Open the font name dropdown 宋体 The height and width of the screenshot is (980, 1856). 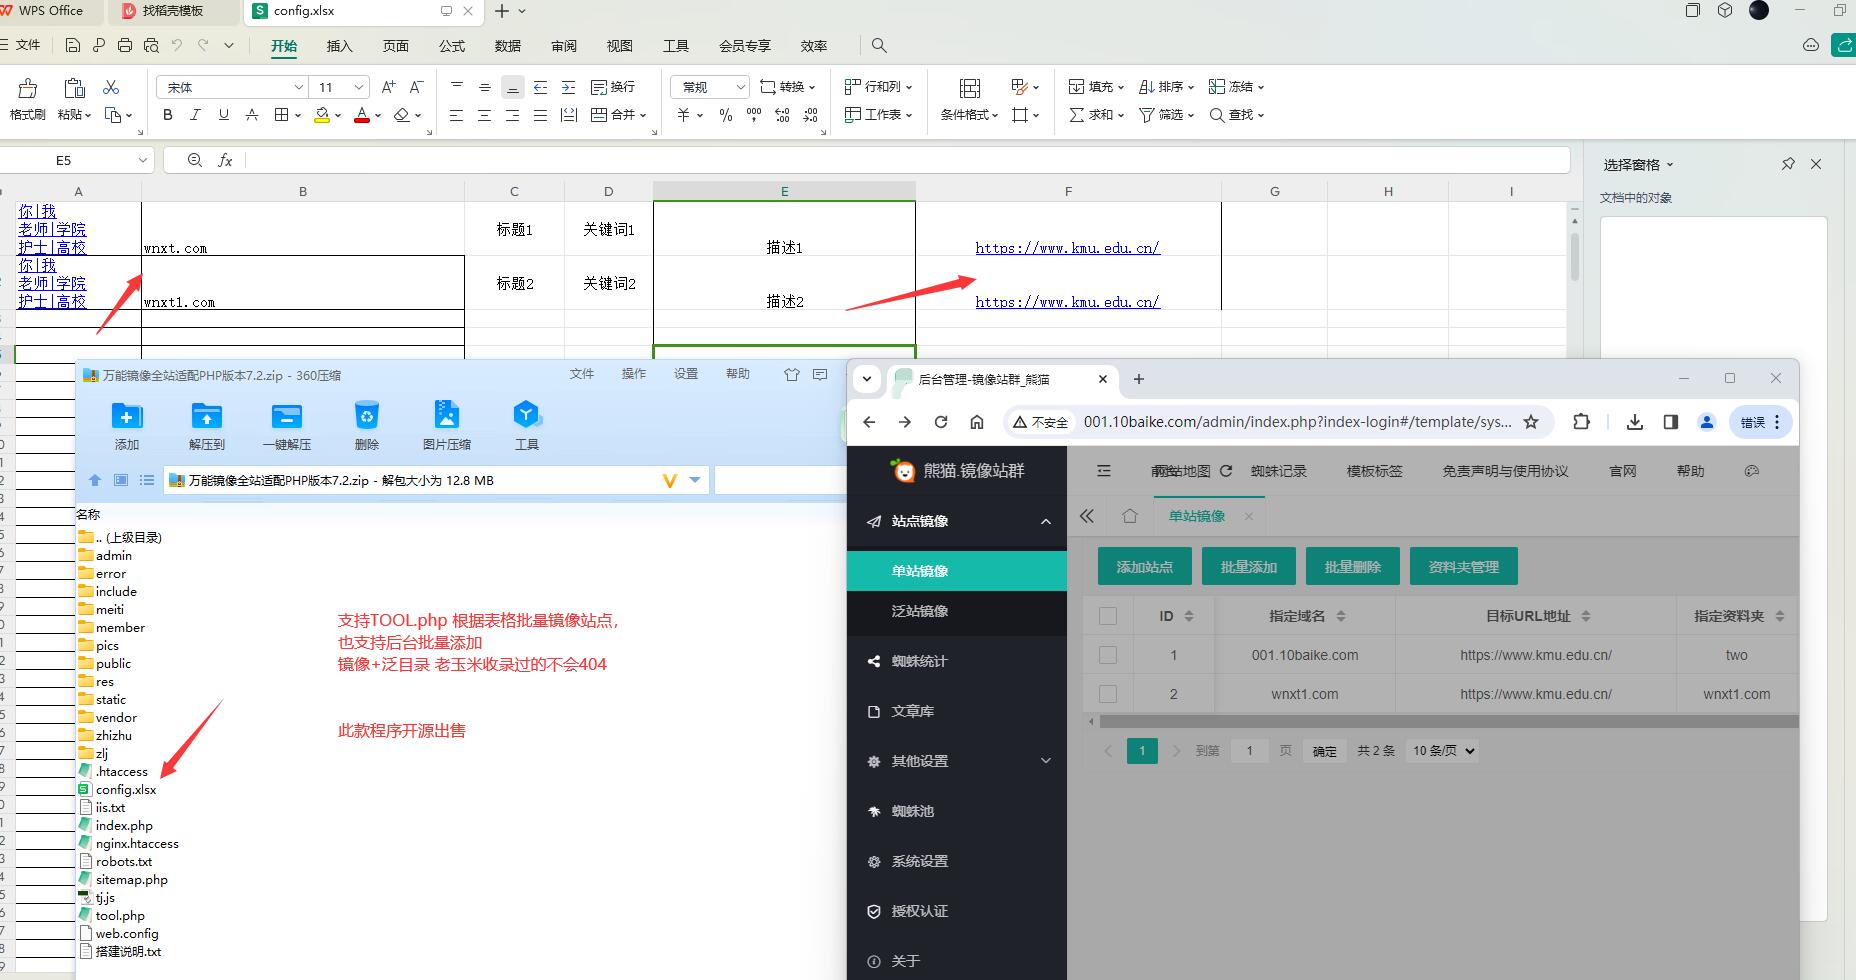tap(298, 87)
